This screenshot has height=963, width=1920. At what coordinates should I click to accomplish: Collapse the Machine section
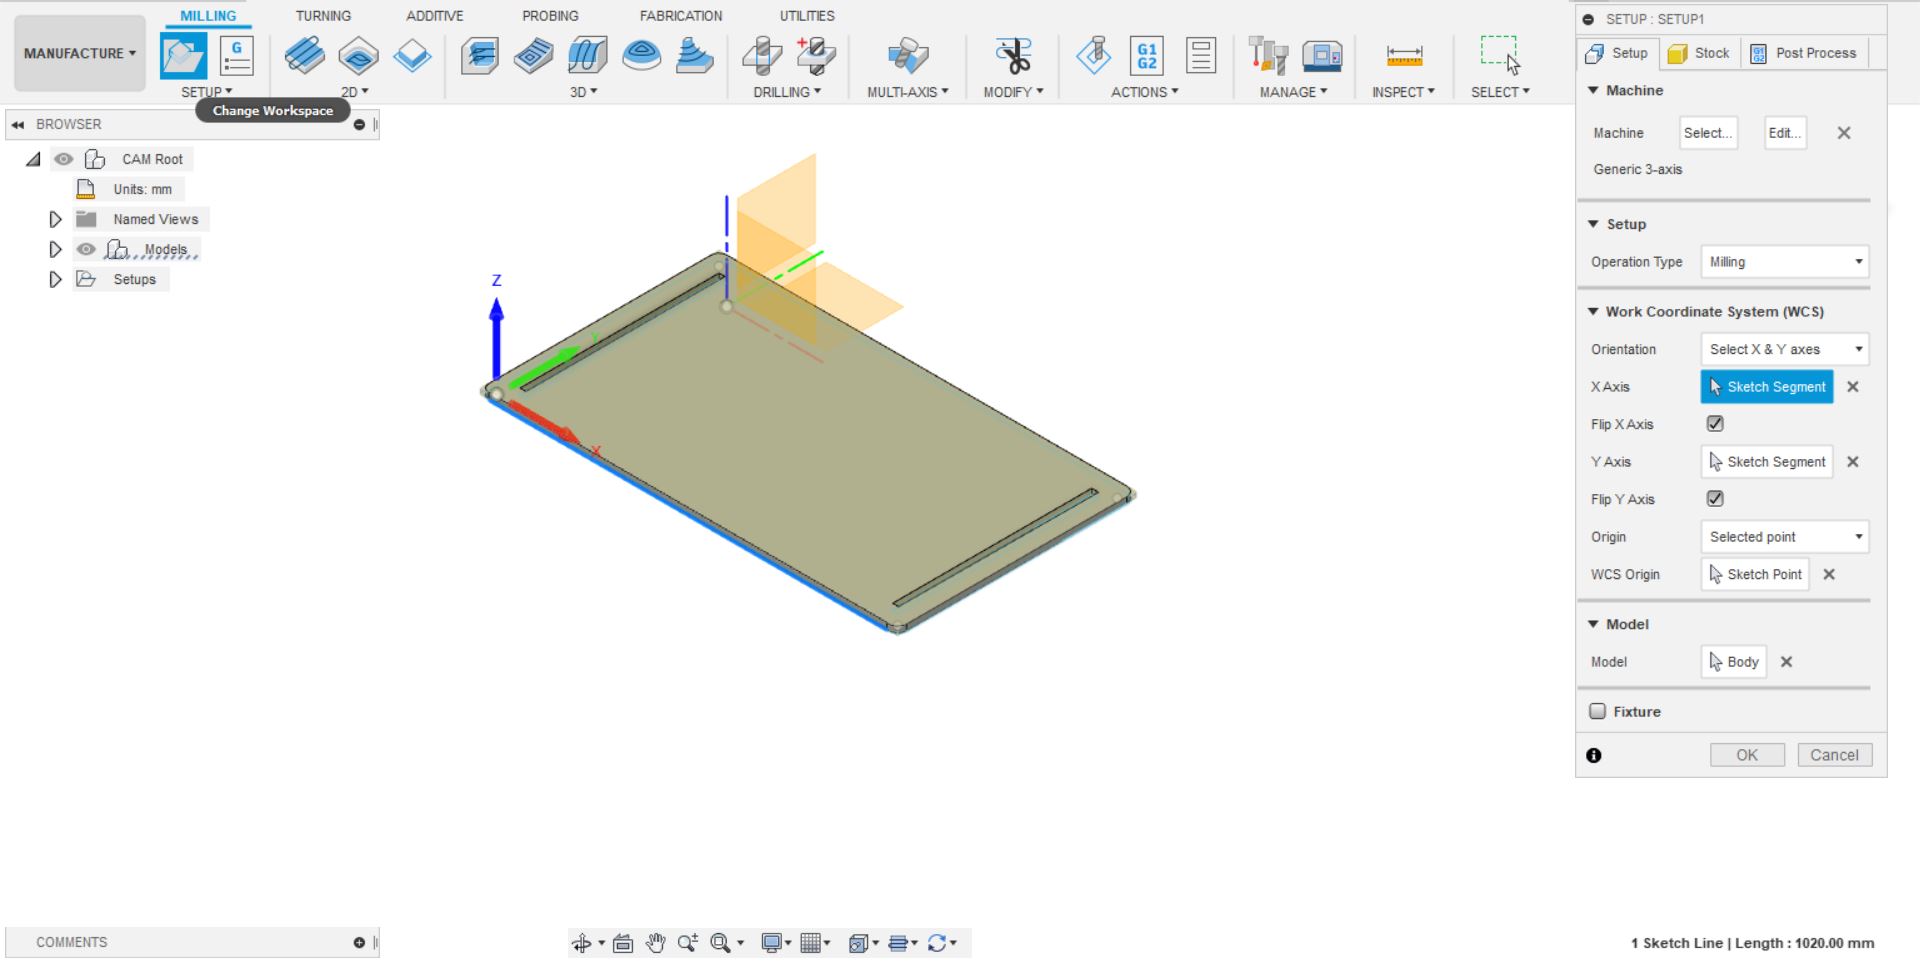1593,90
